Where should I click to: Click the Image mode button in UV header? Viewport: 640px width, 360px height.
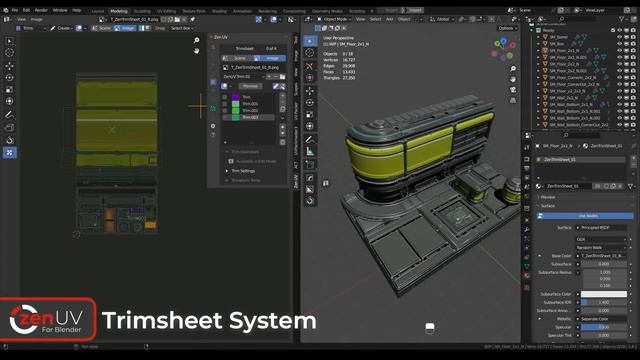pos(125,28)
